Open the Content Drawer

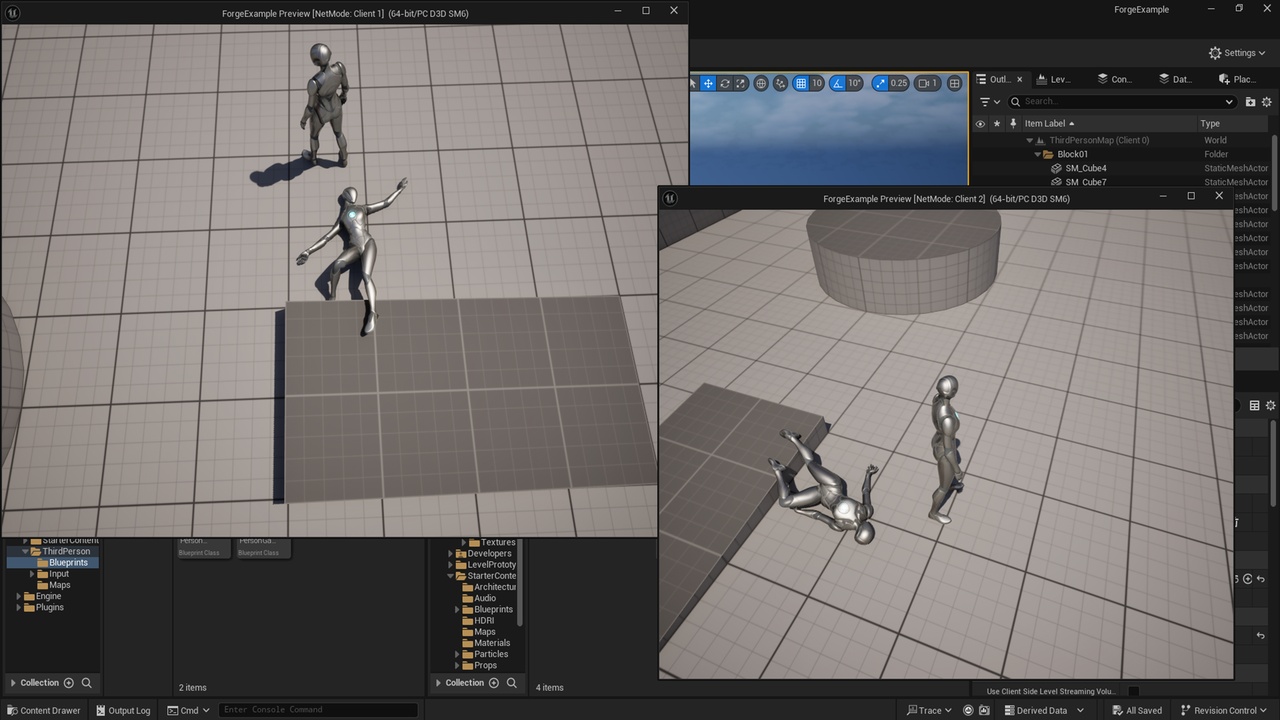coord(43,710)
